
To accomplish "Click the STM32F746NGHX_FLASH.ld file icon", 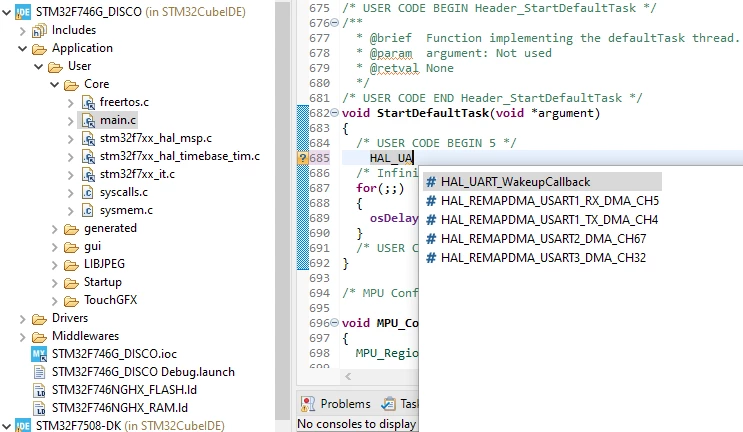I will (39, 390).
